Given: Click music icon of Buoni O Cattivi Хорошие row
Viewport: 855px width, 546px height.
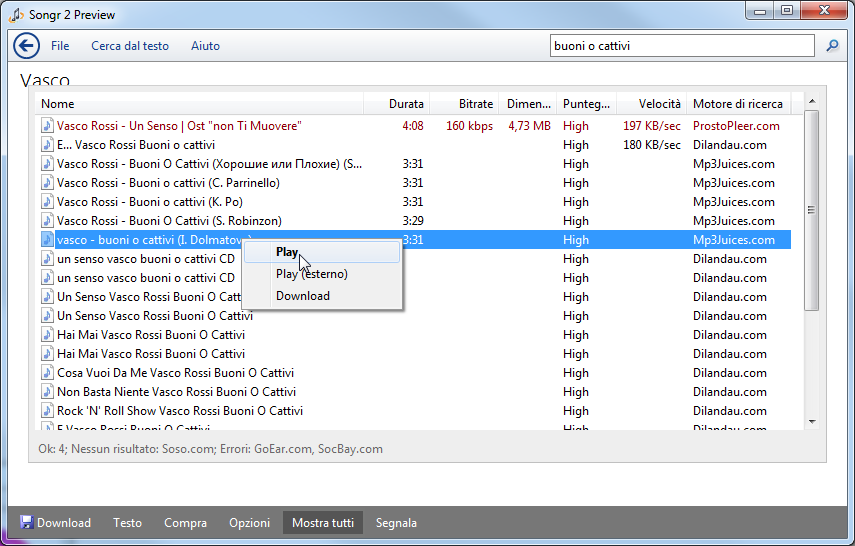Looking at the screenshot, I should 47,164.
